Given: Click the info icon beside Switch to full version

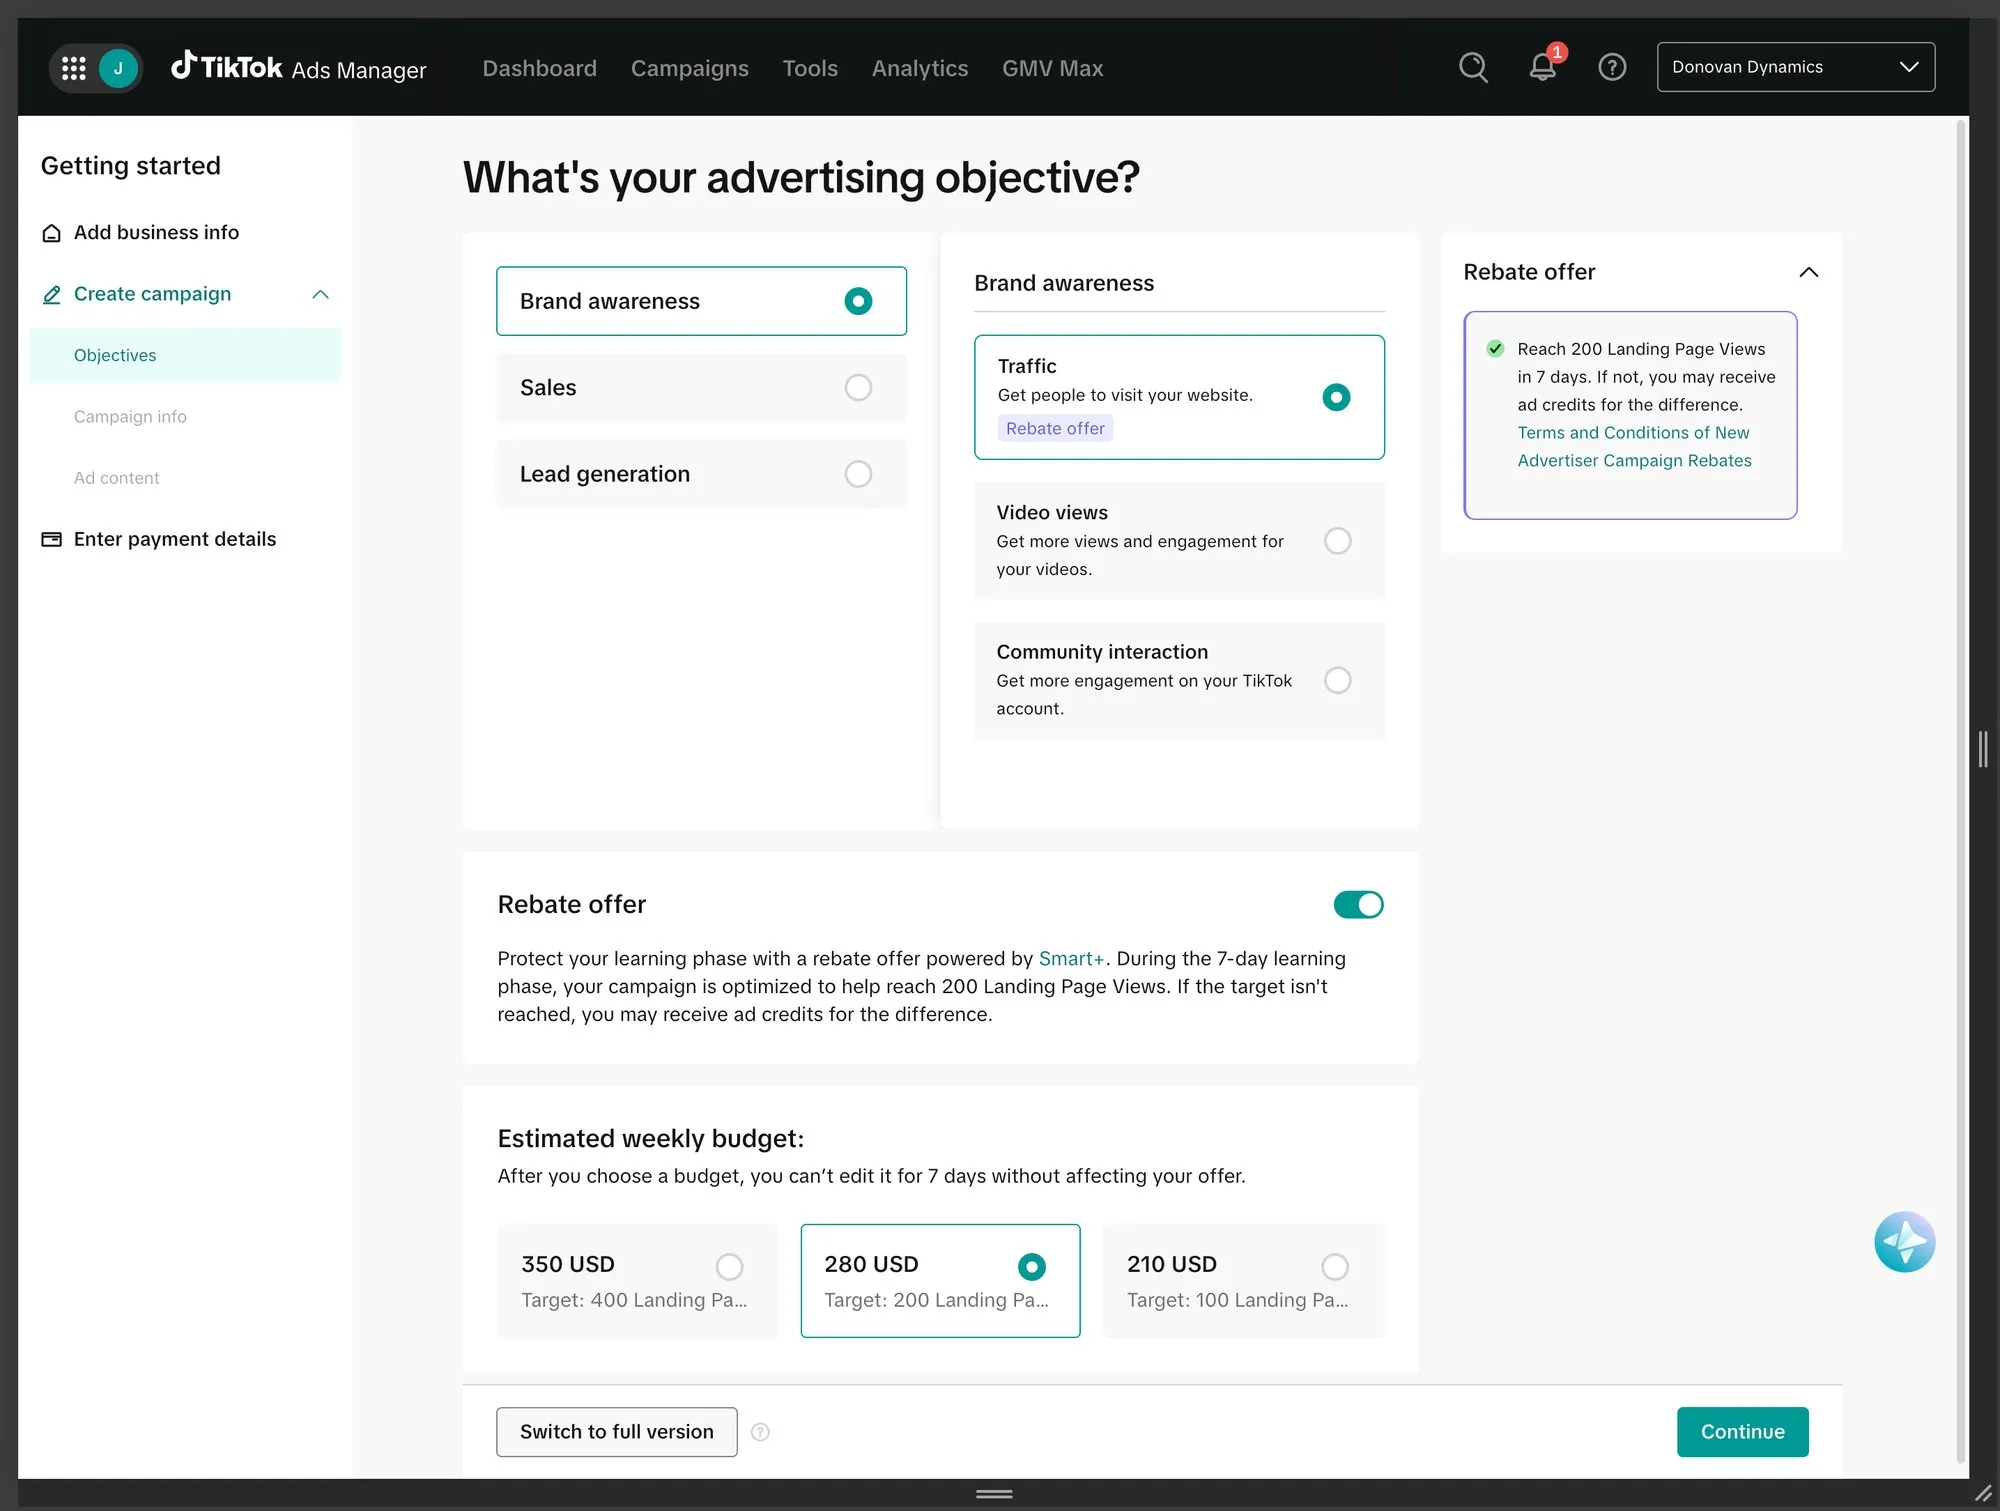Looking at the screenshot, I should (760, 1432).
